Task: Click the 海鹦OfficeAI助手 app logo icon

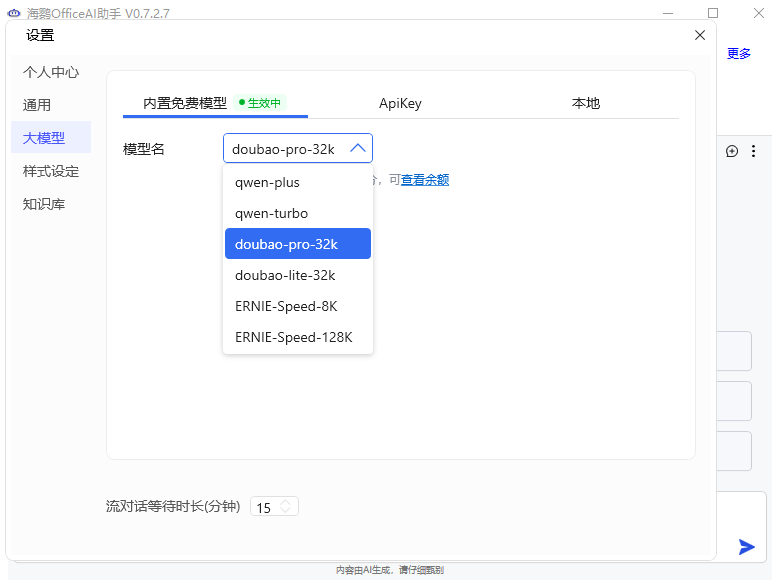Action: pos(14,13)
